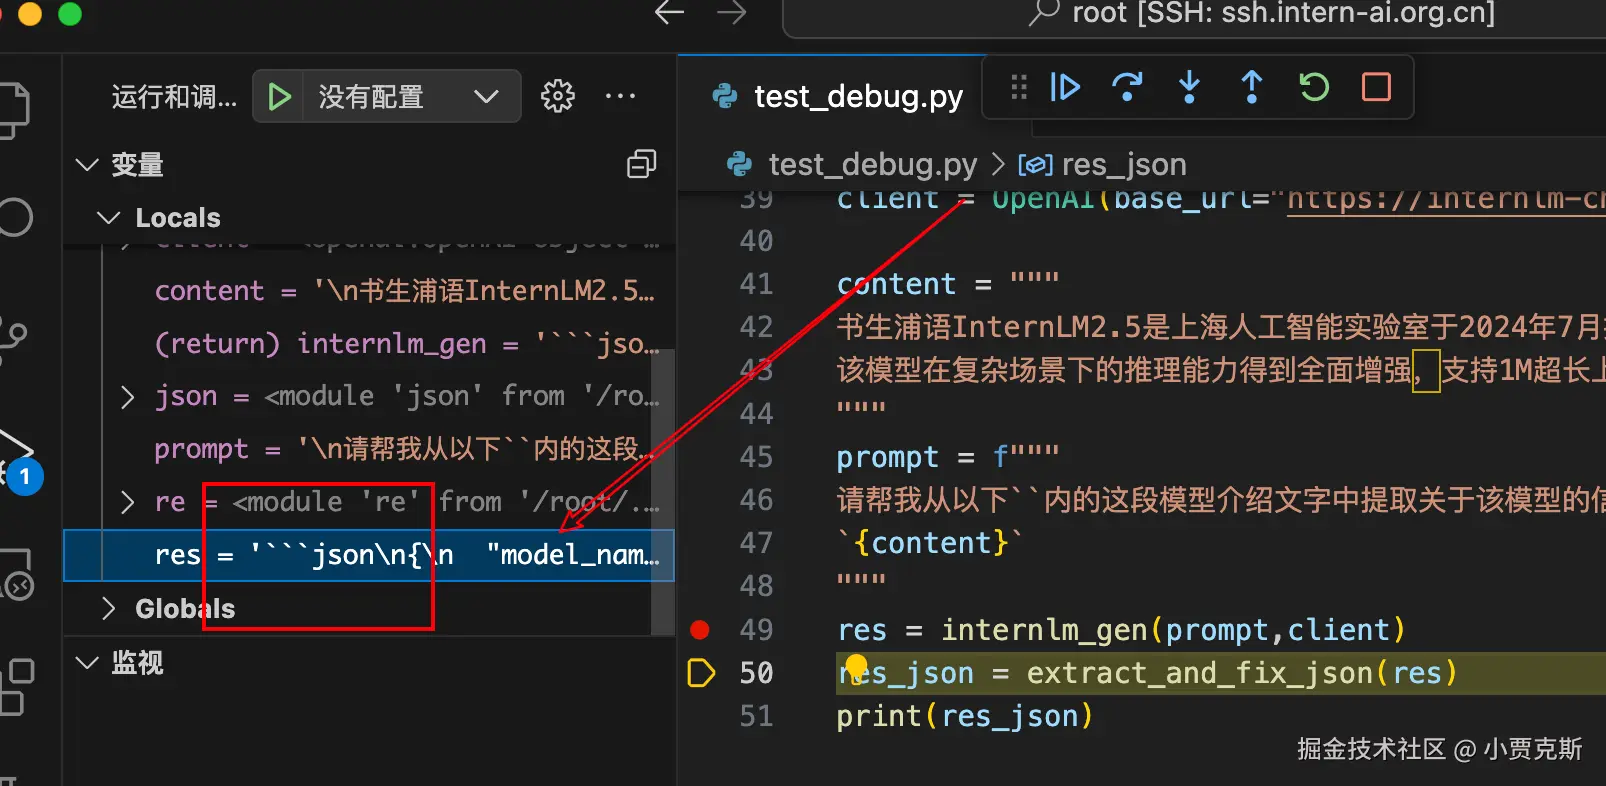Go back with navigation arrow
Image resolution: width=1606 pixels, height=786 pixels.
(669, 13)
